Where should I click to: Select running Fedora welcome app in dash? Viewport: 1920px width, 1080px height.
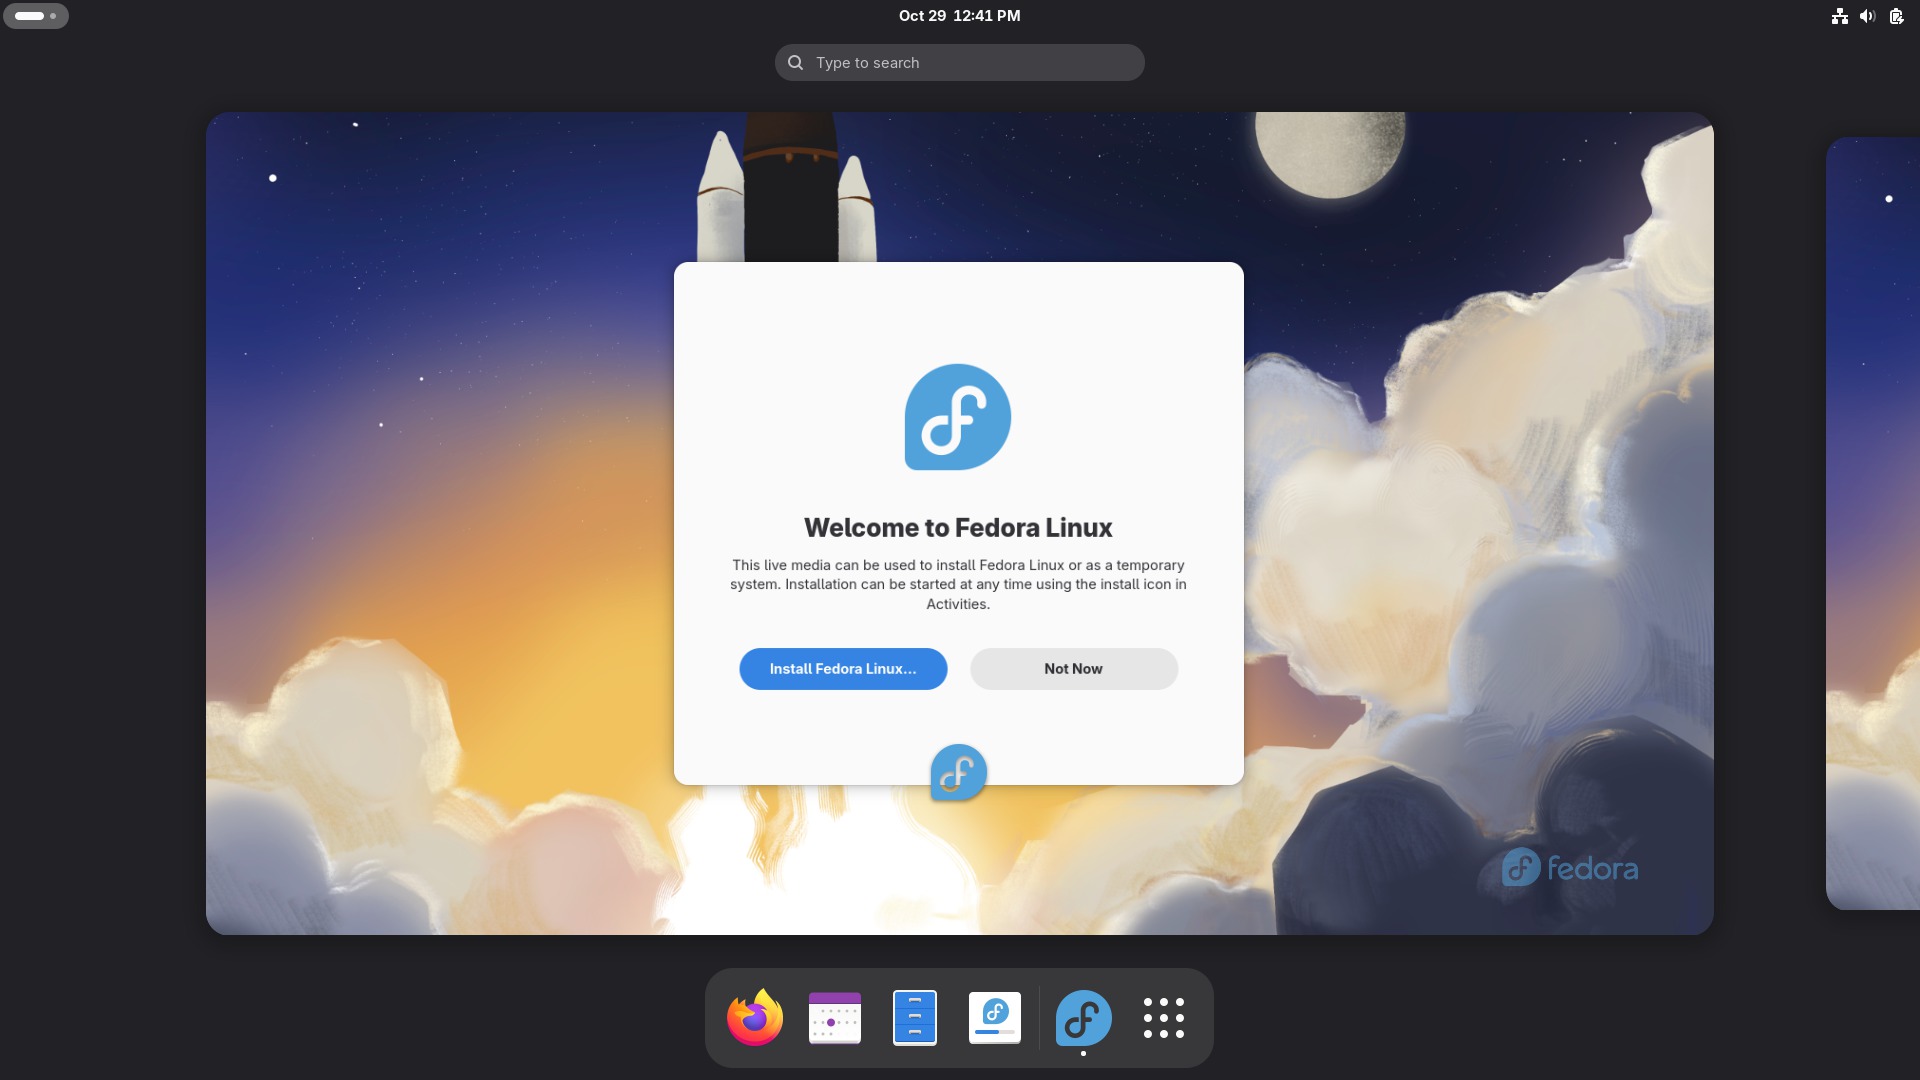1083,1018
